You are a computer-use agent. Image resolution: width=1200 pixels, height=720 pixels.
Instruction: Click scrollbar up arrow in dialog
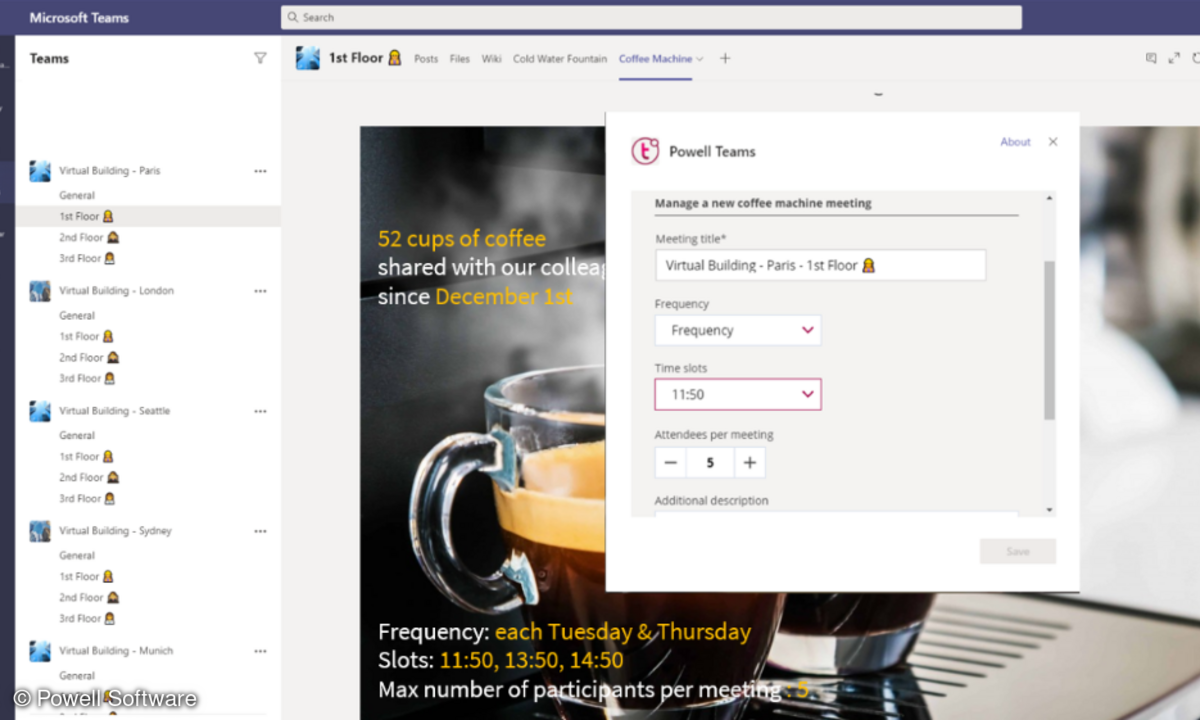point(1049,198)
